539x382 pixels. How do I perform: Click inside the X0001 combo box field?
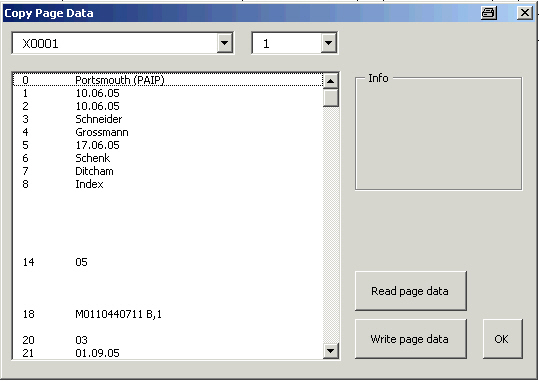pos(115,43)
